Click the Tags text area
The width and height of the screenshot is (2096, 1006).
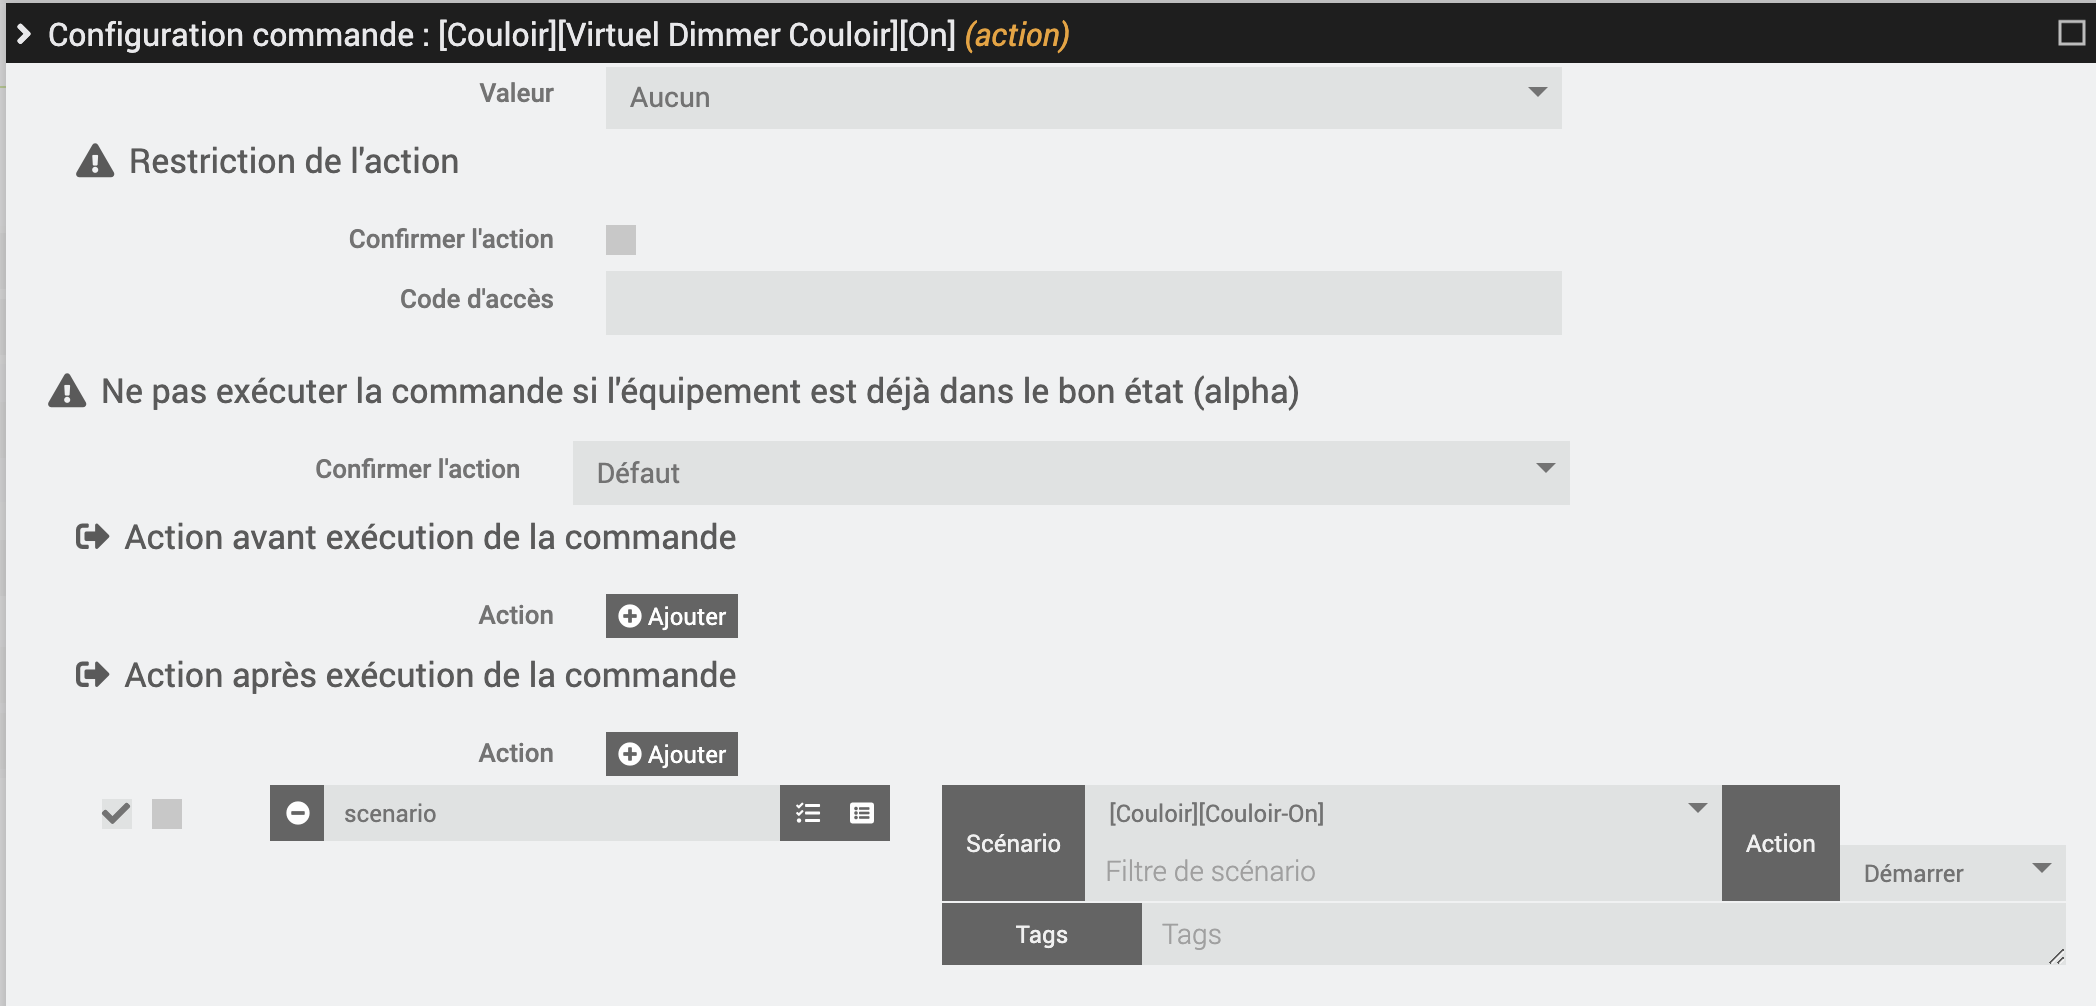coord(1603,934)
